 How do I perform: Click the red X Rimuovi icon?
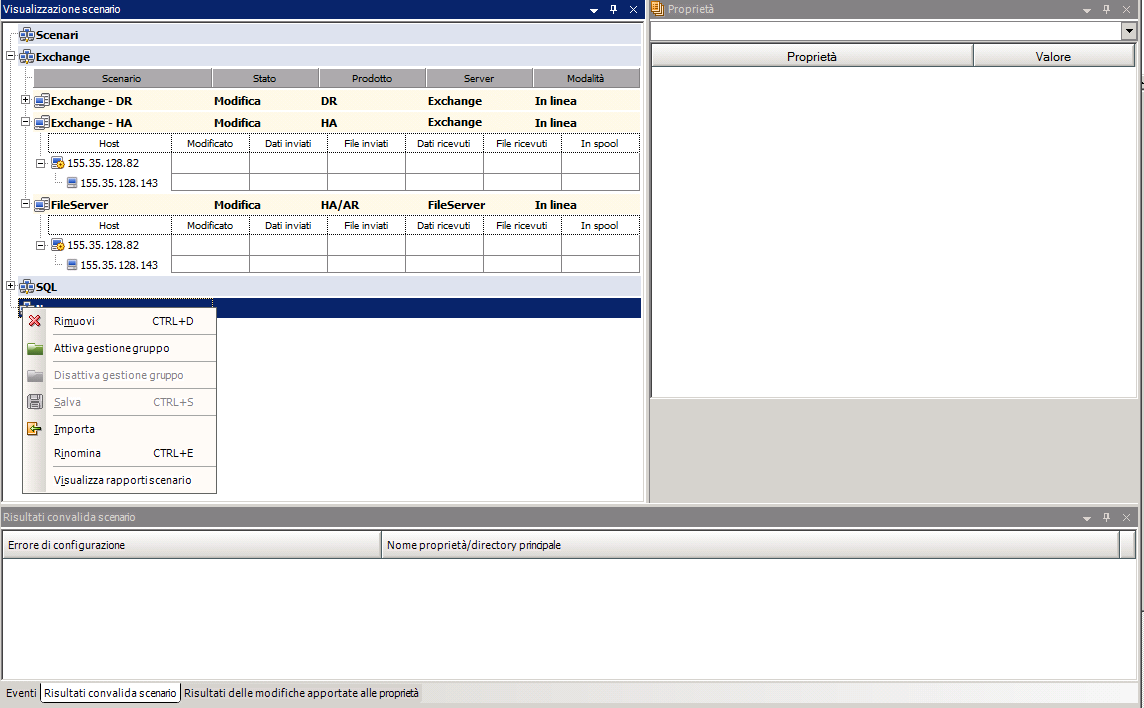[34, 321]
